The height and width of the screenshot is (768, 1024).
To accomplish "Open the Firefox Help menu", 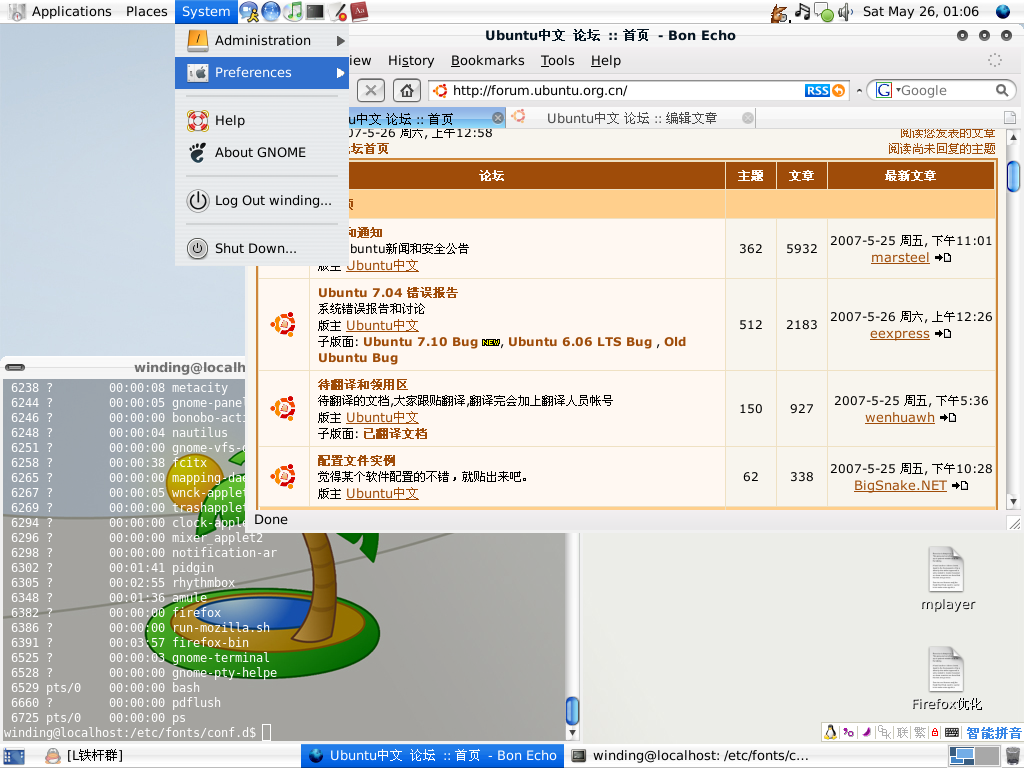I will [x=605, y=61].
